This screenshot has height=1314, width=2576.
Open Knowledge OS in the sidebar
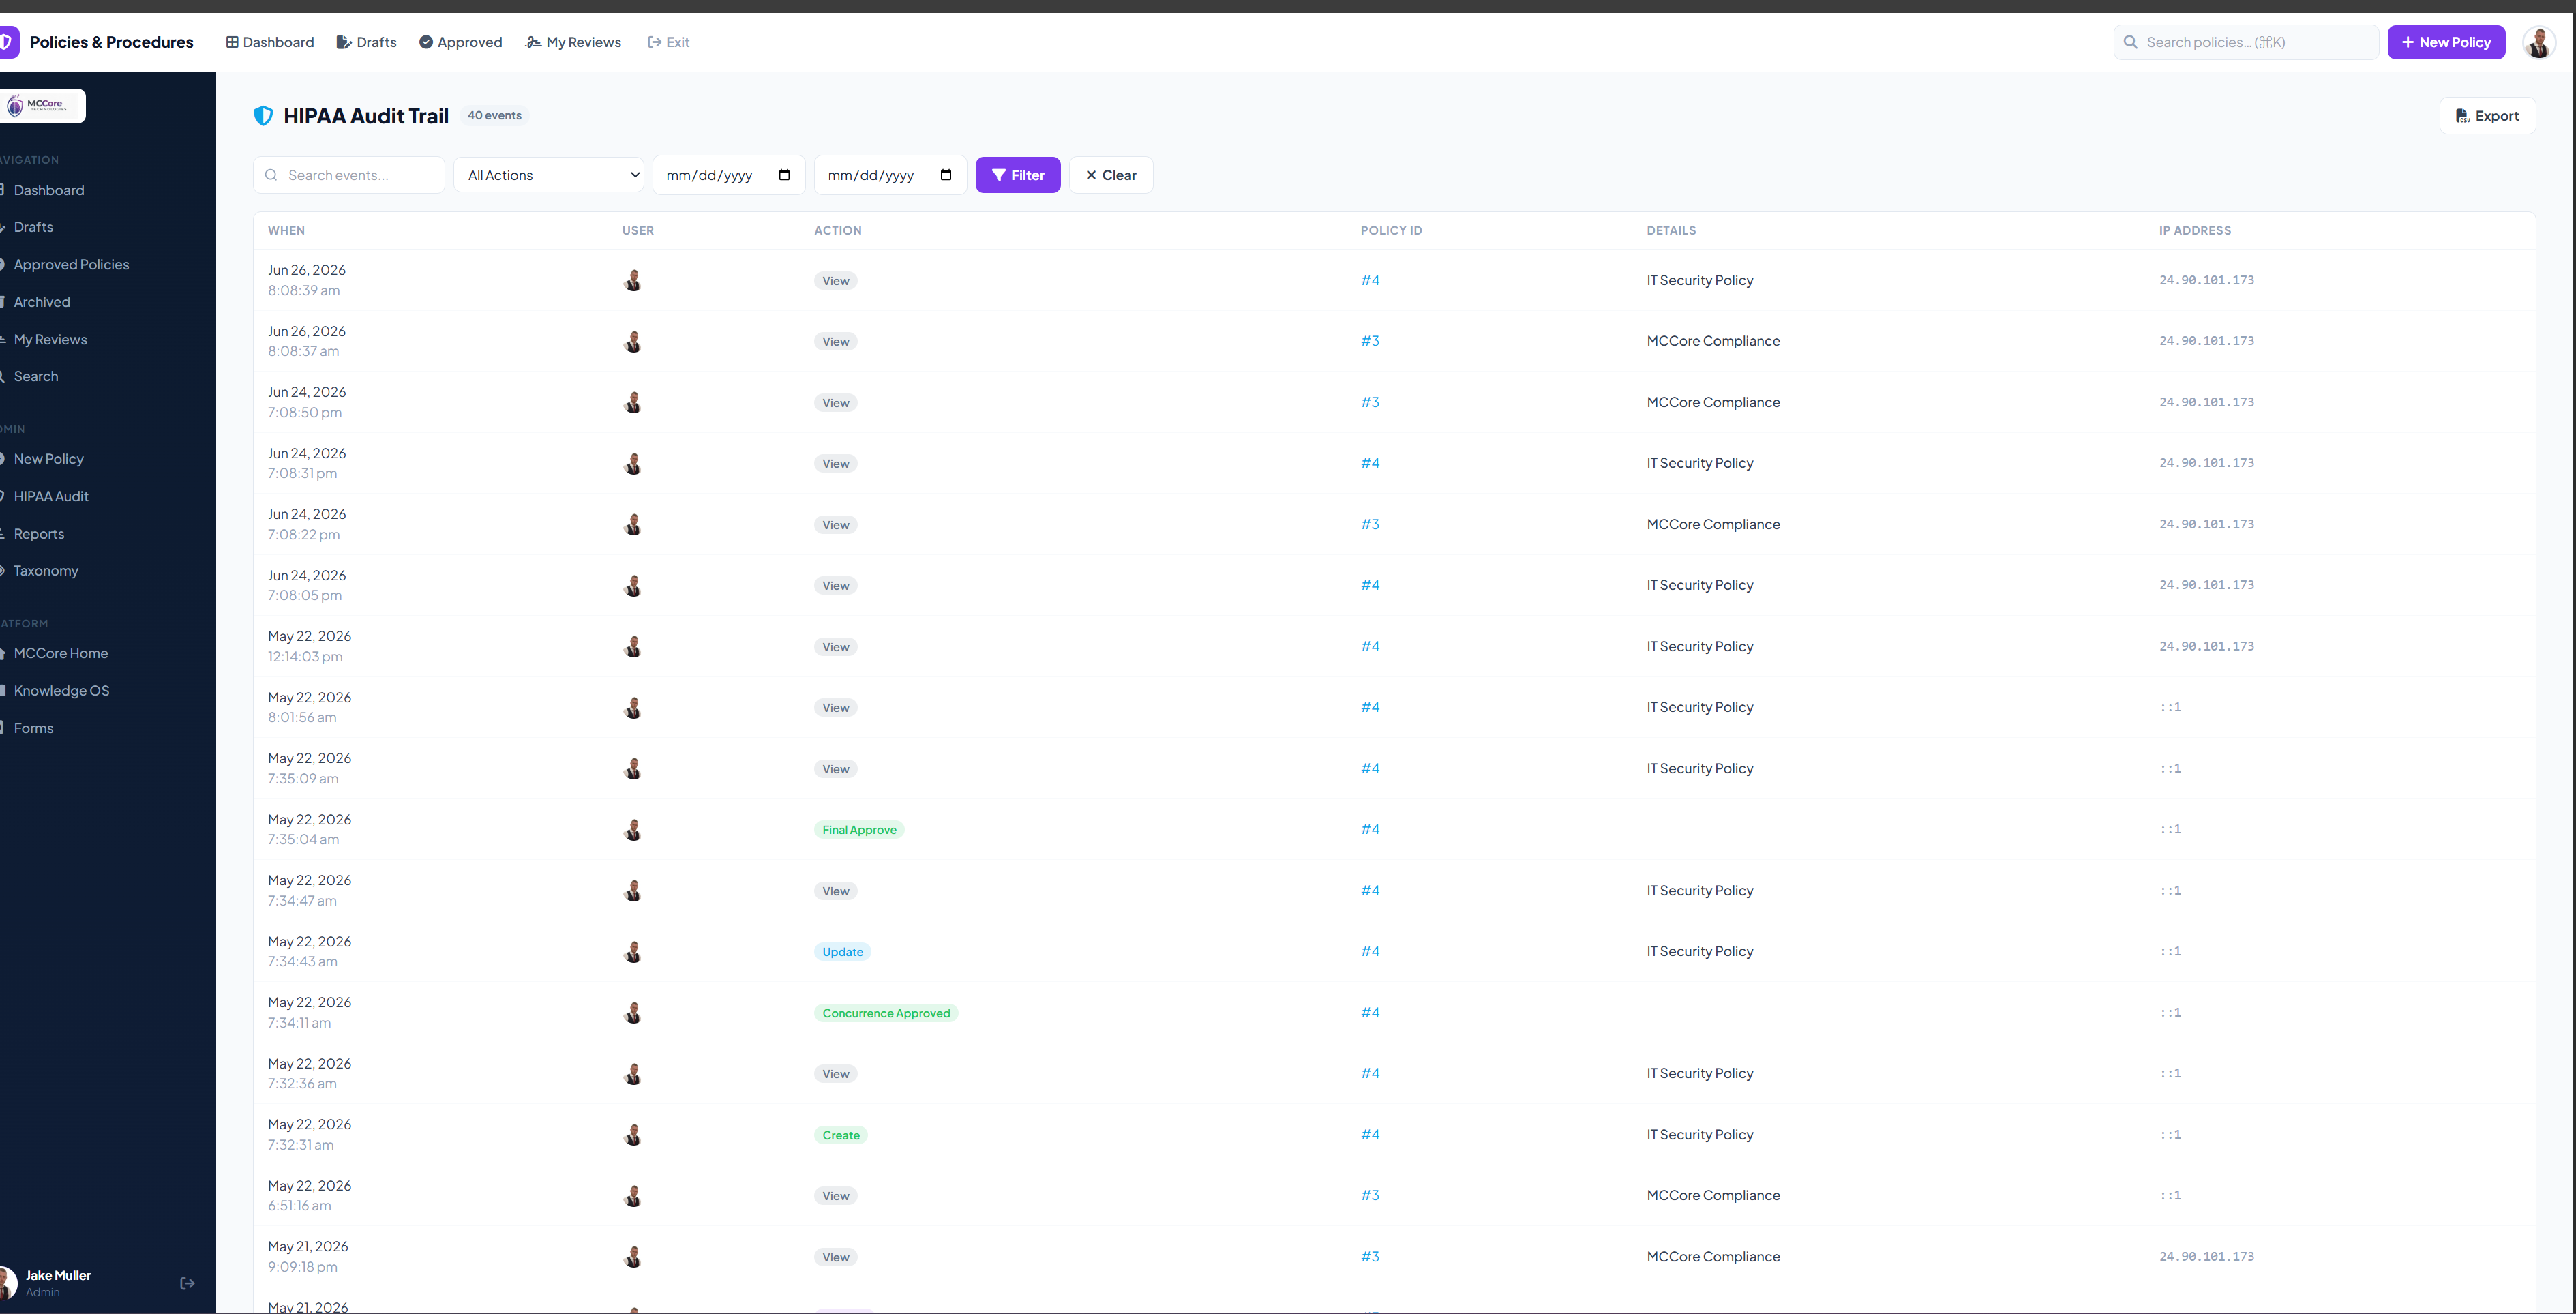pyautogui.click(x=61, y=691)
